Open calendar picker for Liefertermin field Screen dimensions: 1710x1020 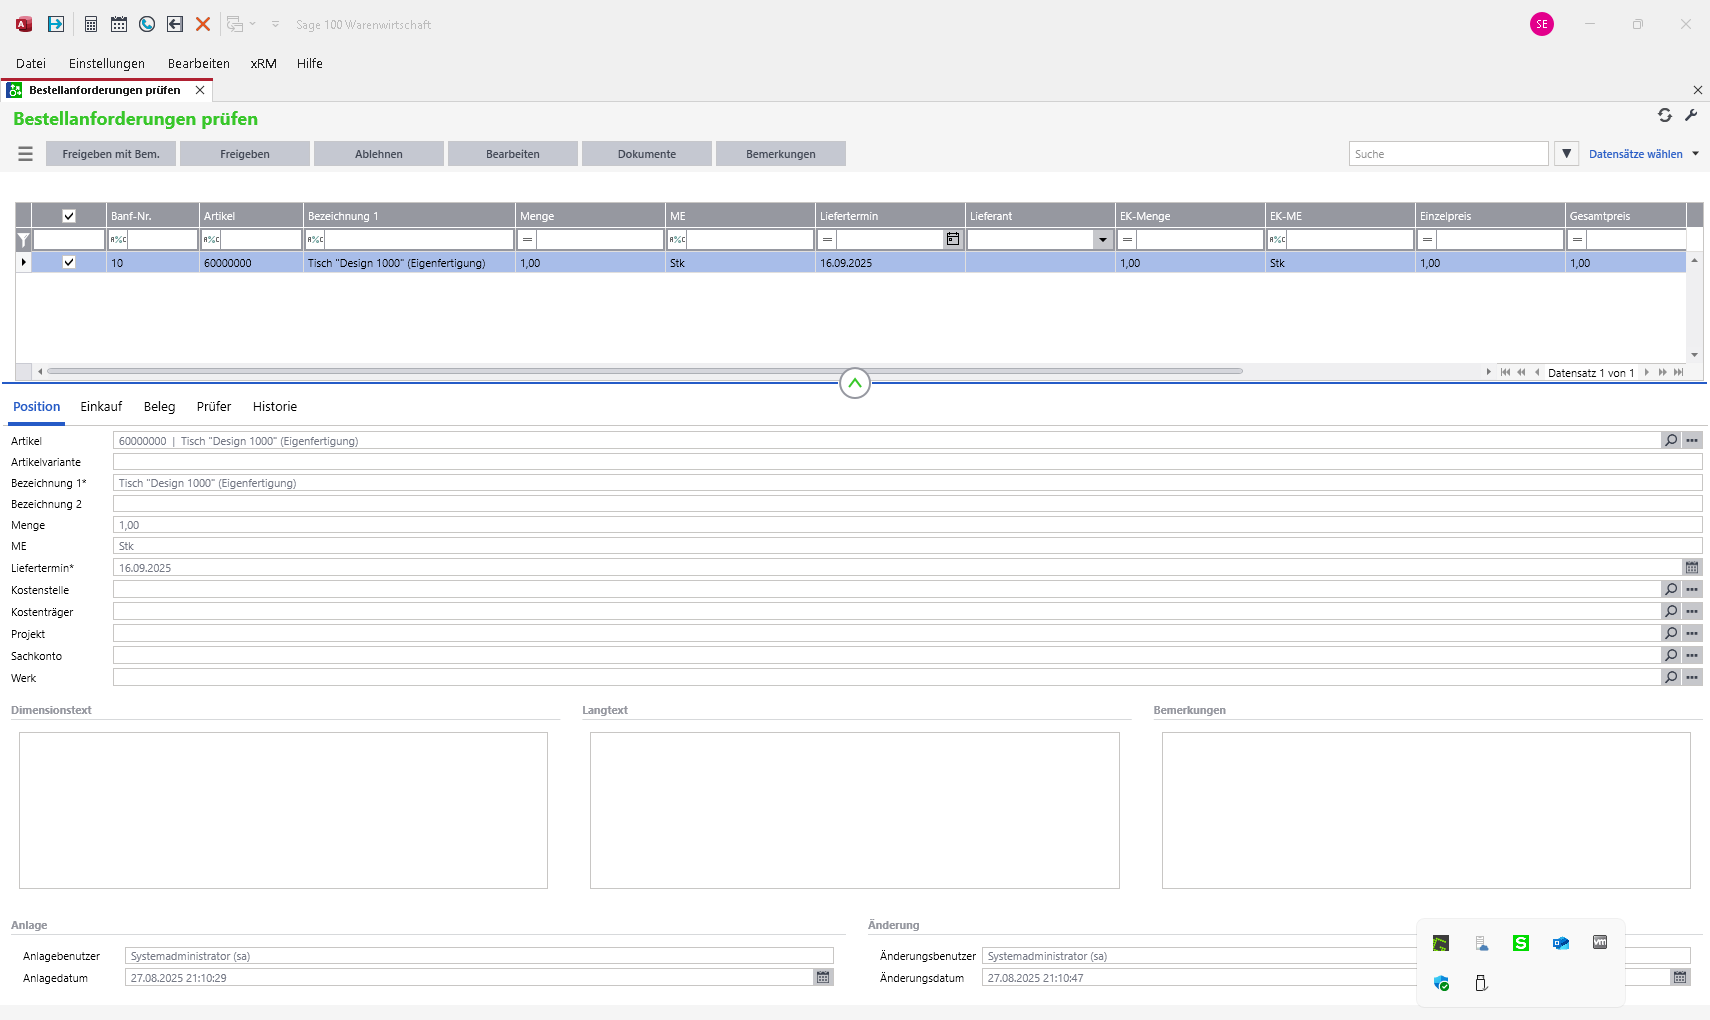click(x=1692, y=567)
